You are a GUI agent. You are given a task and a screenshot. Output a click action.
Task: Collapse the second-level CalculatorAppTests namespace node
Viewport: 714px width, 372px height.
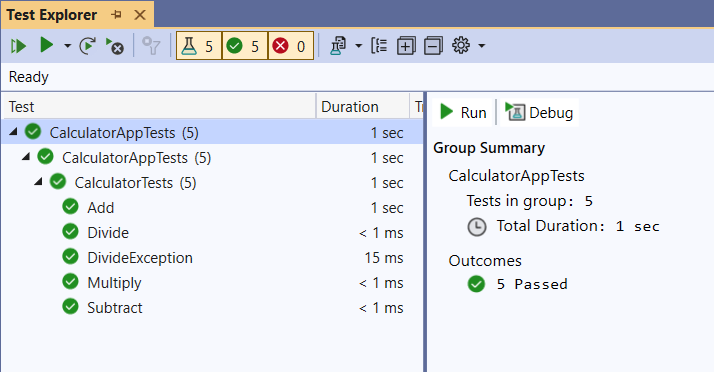click(x=26, y=157)
